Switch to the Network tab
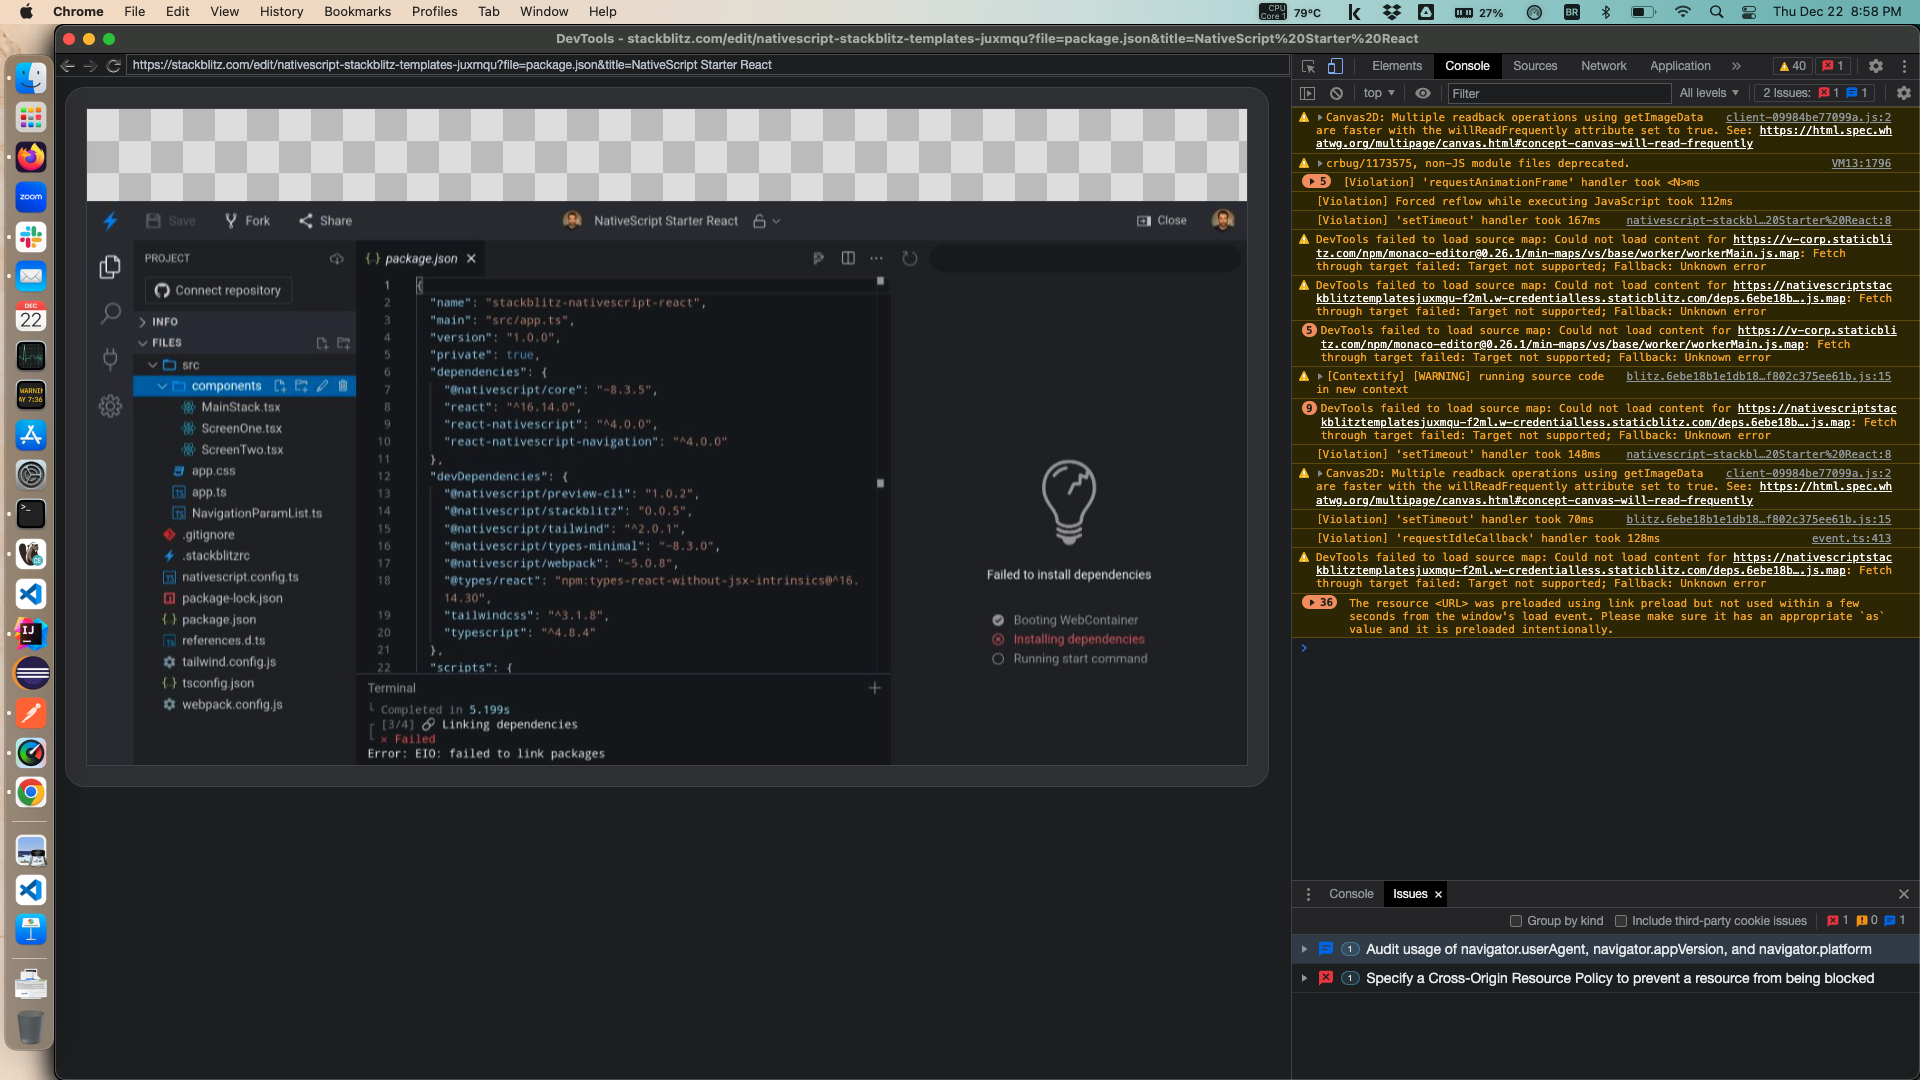Image resolution: width=1920 pixels, height=1080 pixels. pos(1603,66)
